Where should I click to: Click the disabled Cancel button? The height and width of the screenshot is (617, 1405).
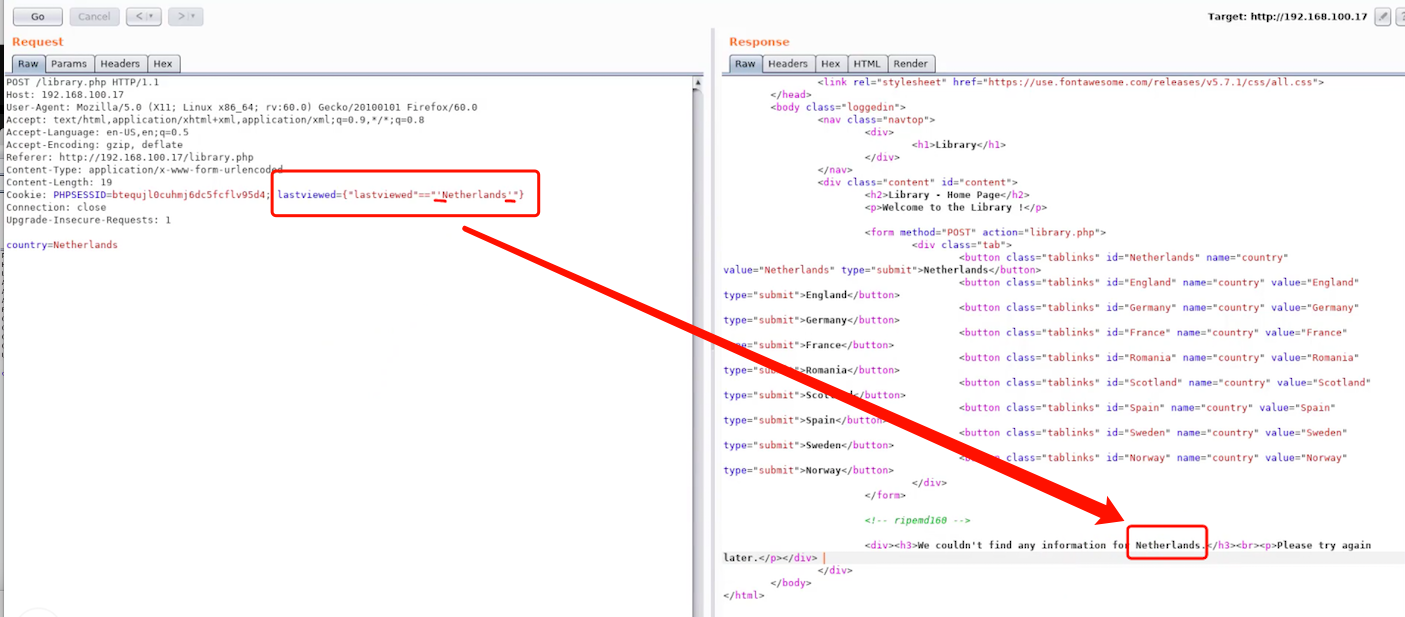click(94, 17)
